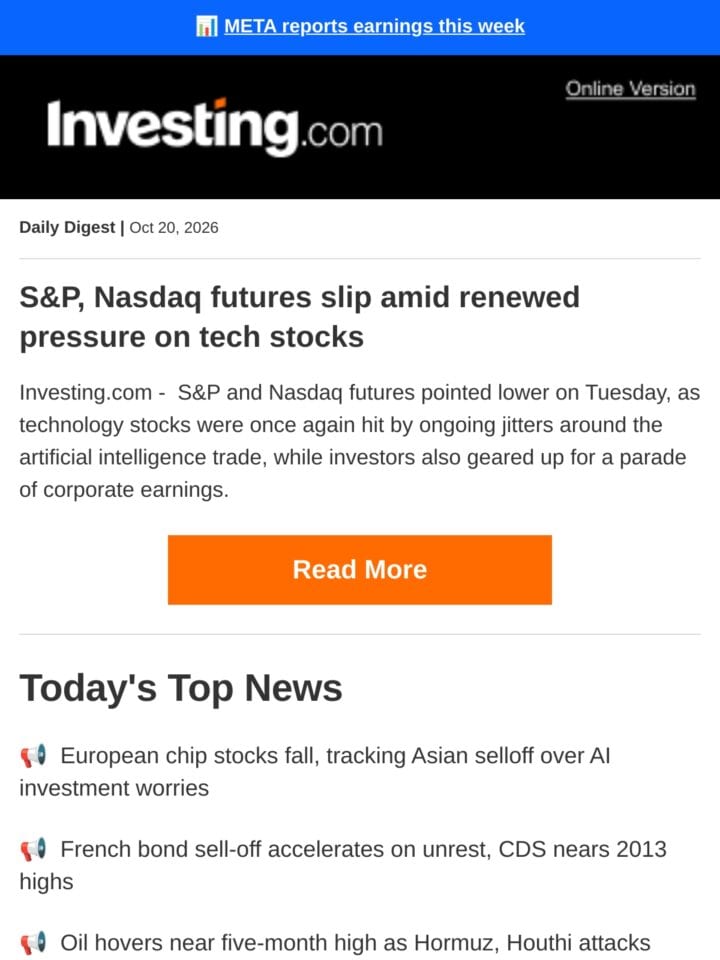Click the orange Read More button

point(360,569)
